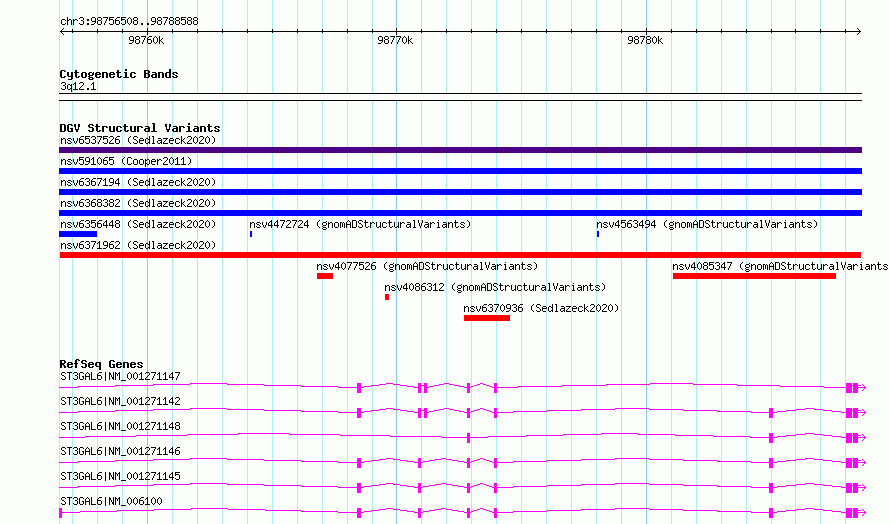Open the nsv6371962 (Sedlazeck2020) label
Image resolution: width=890 pixels, height=524 pixels.
pyautogui.click(x=138, y=245)
